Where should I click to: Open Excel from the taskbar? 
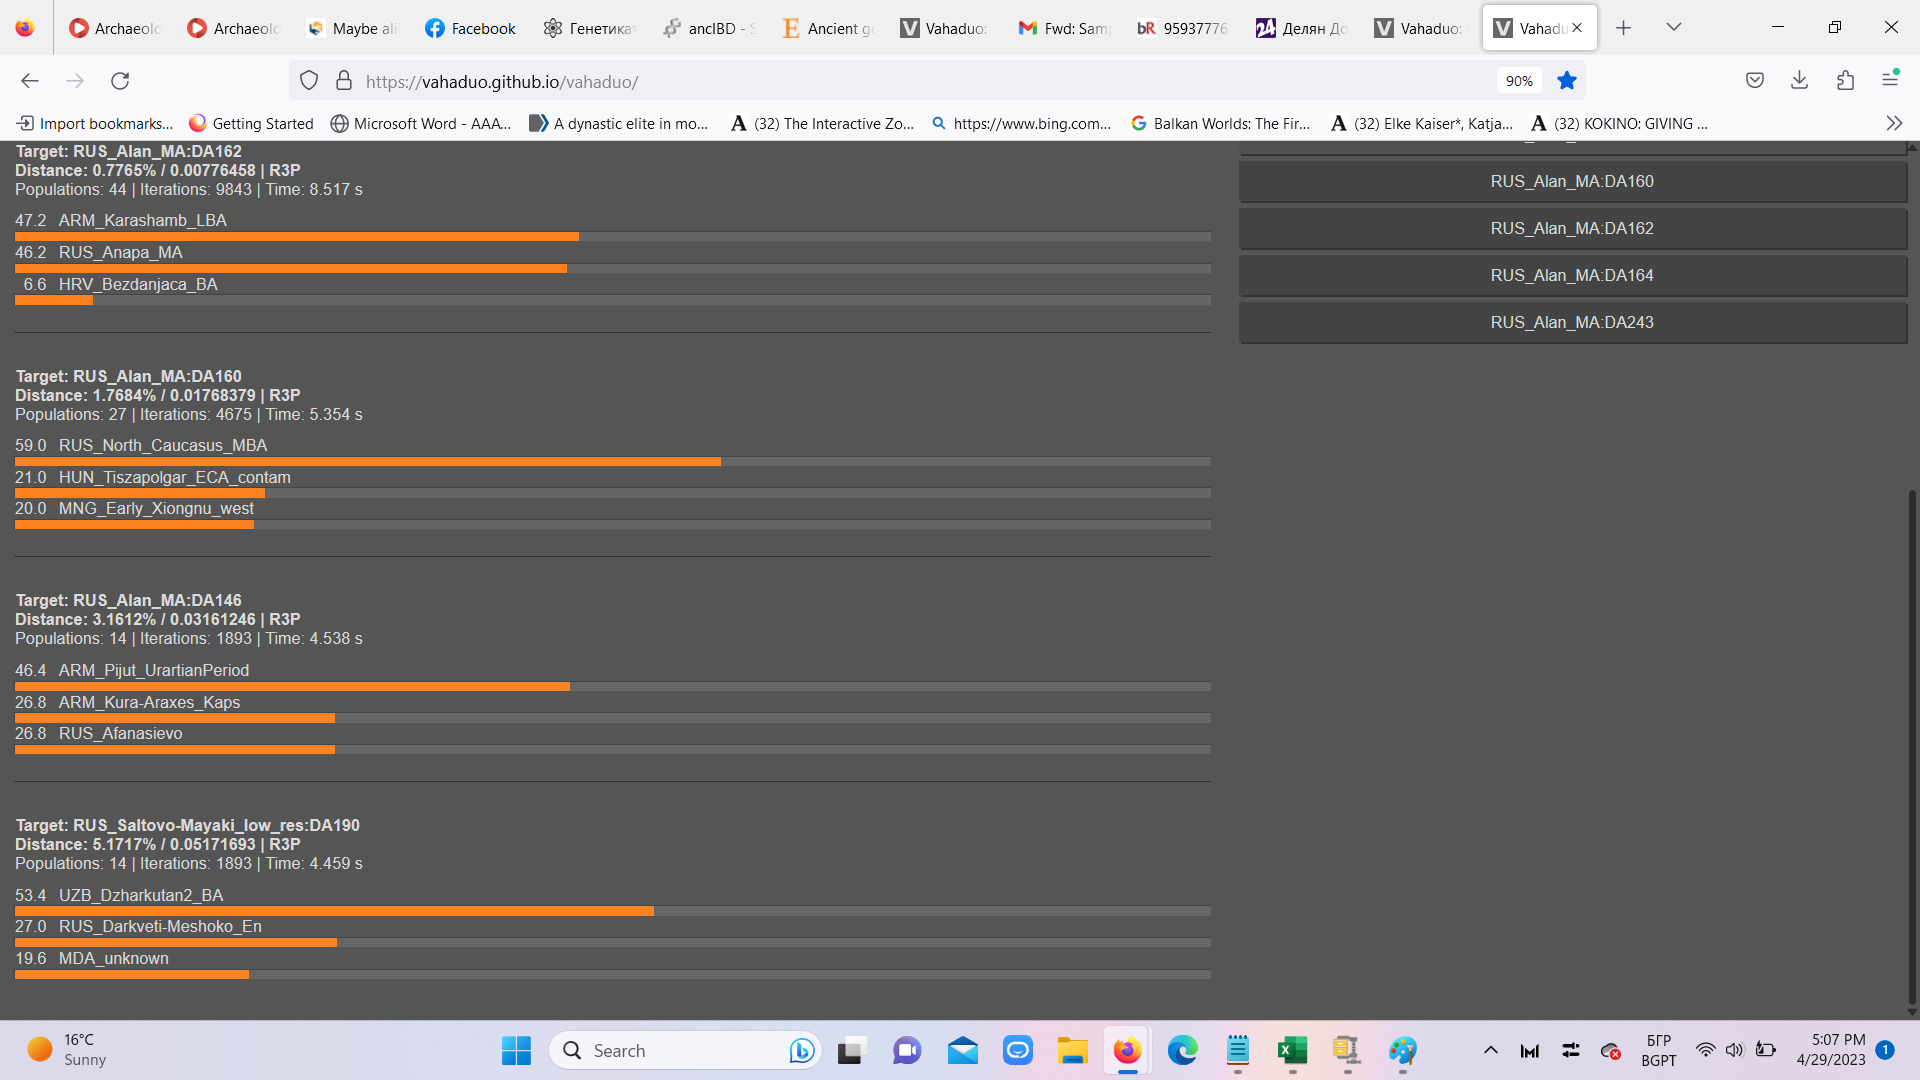point(1292,1050)
